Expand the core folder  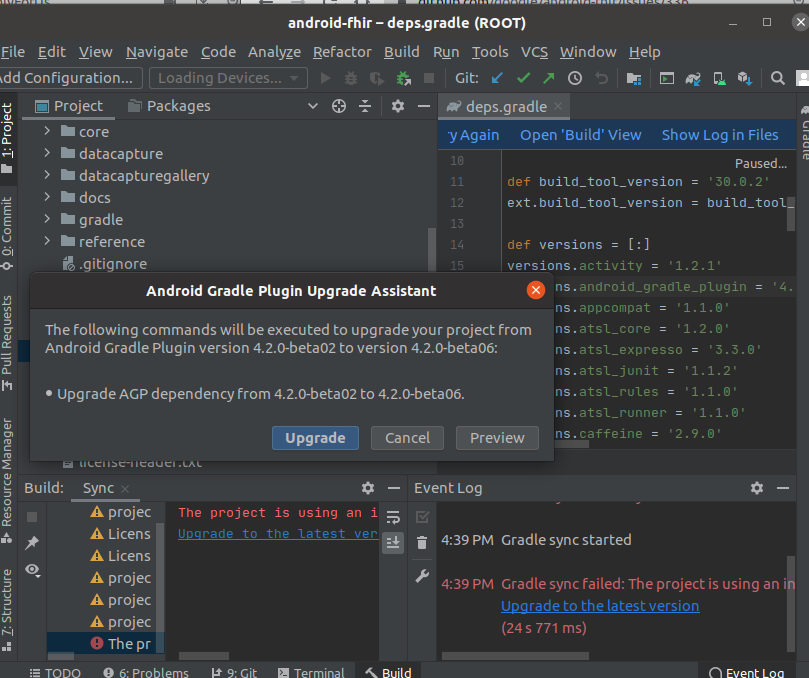pos(47,131)
